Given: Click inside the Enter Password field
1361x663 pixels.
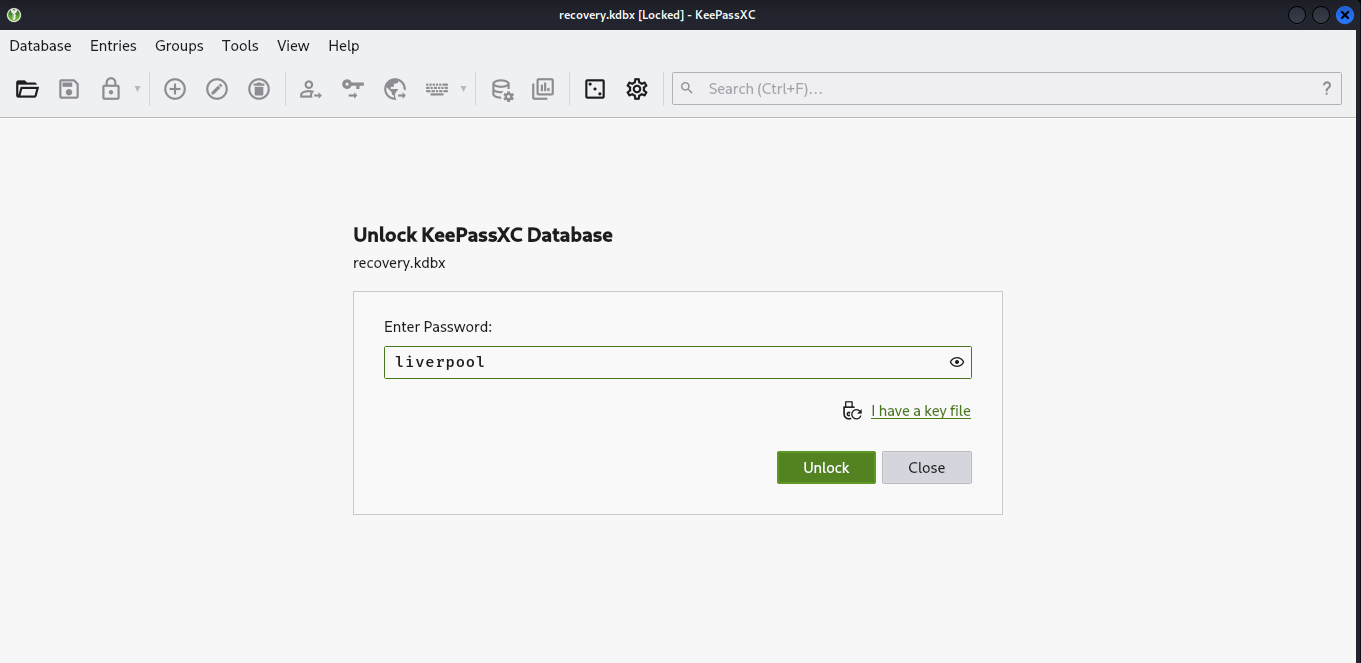Looking at the screenshot, I should (x=660, y=362).
